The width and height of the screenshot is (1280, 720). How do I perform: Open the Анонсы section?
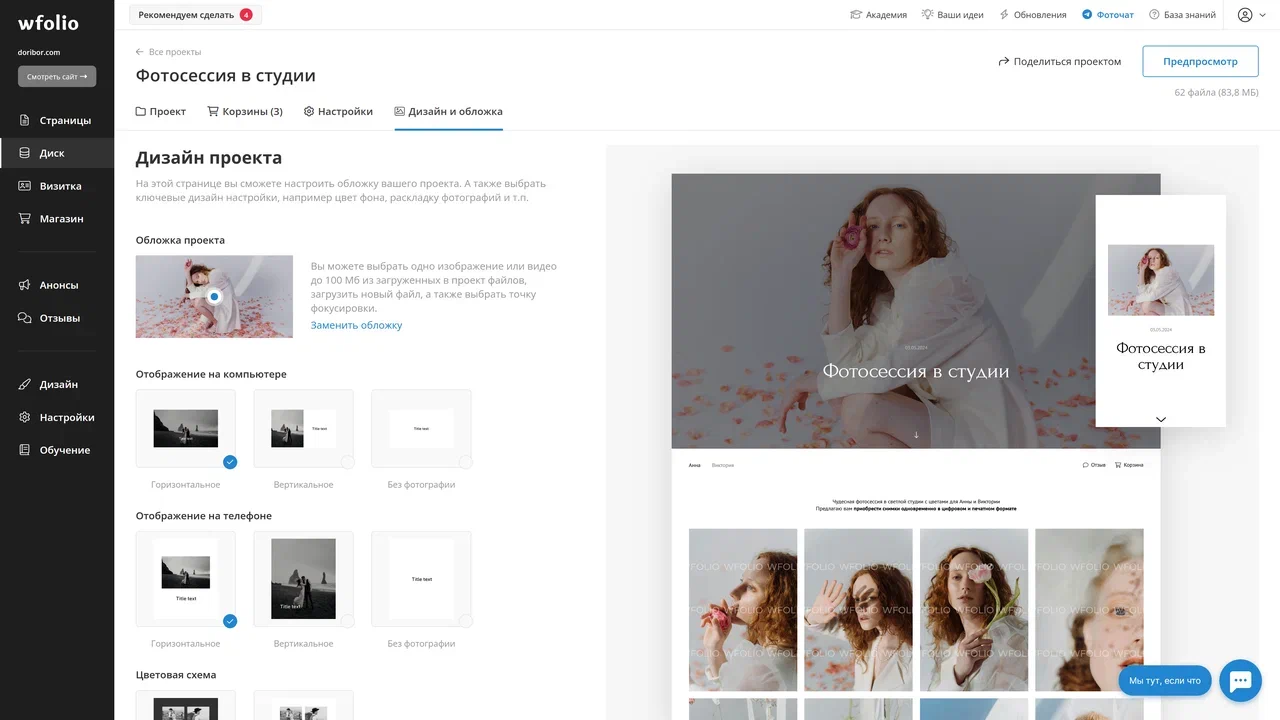click(x=58, y=284)
